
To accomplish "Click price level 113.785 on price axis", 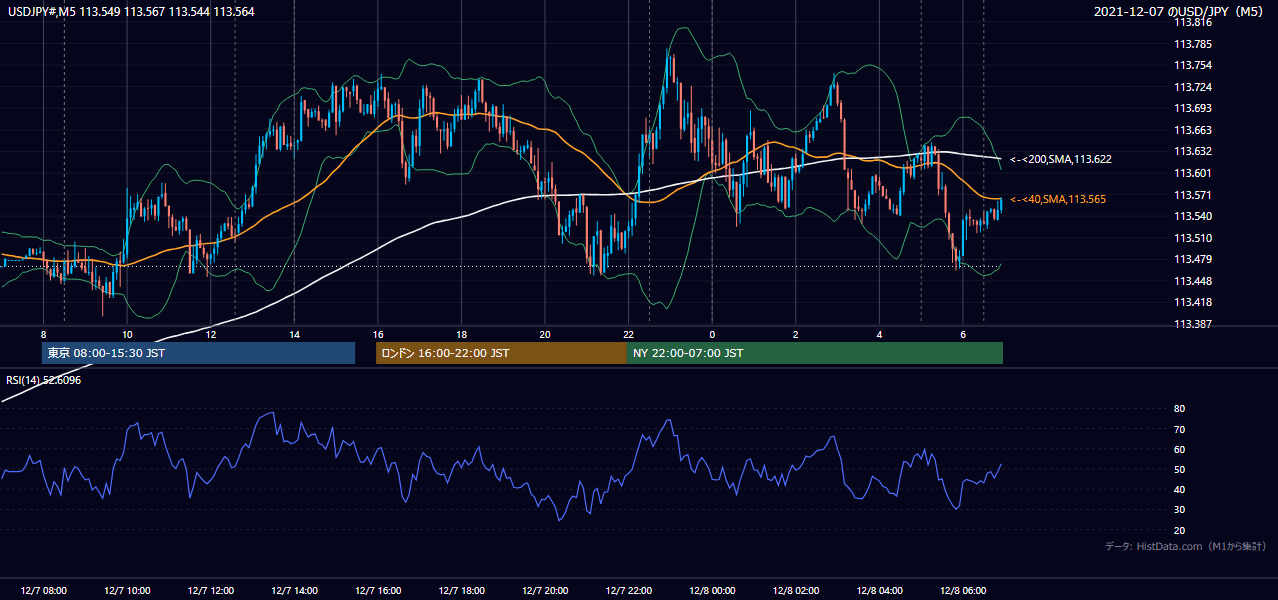I will [1194, 44].
